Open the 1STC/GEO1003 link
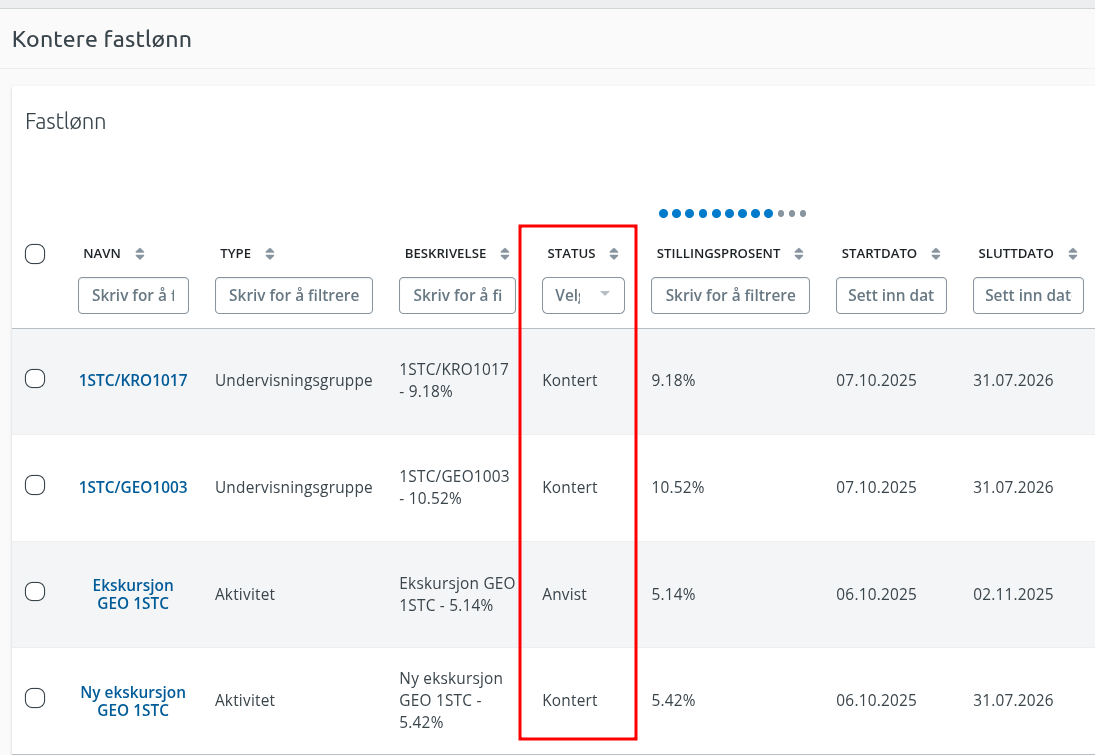The height and width of the screenshot is (755, 1095). click(x=133, y=488)
